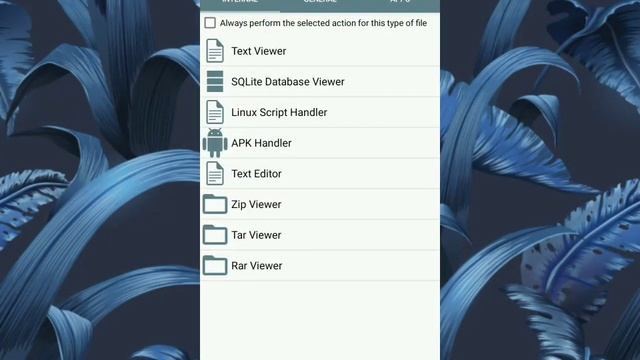
Task: Select the "Text Viewer" label
Action: [x=259, y=51]
